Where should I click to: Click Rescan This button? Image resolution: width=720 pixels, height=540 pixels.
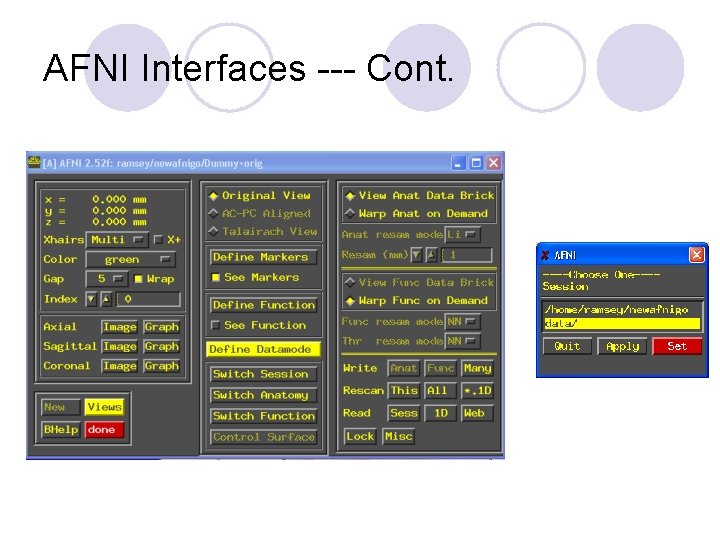coord(404,391)
